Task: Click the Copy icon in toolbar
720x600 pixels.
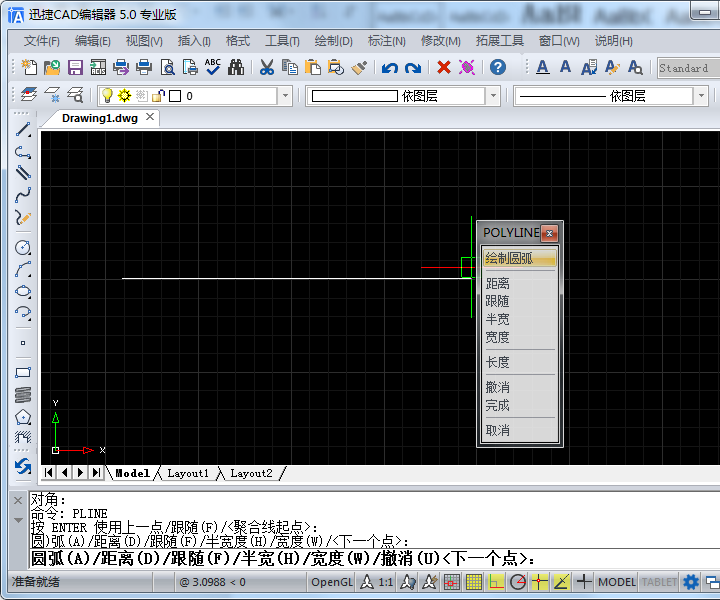Action: 290,67
